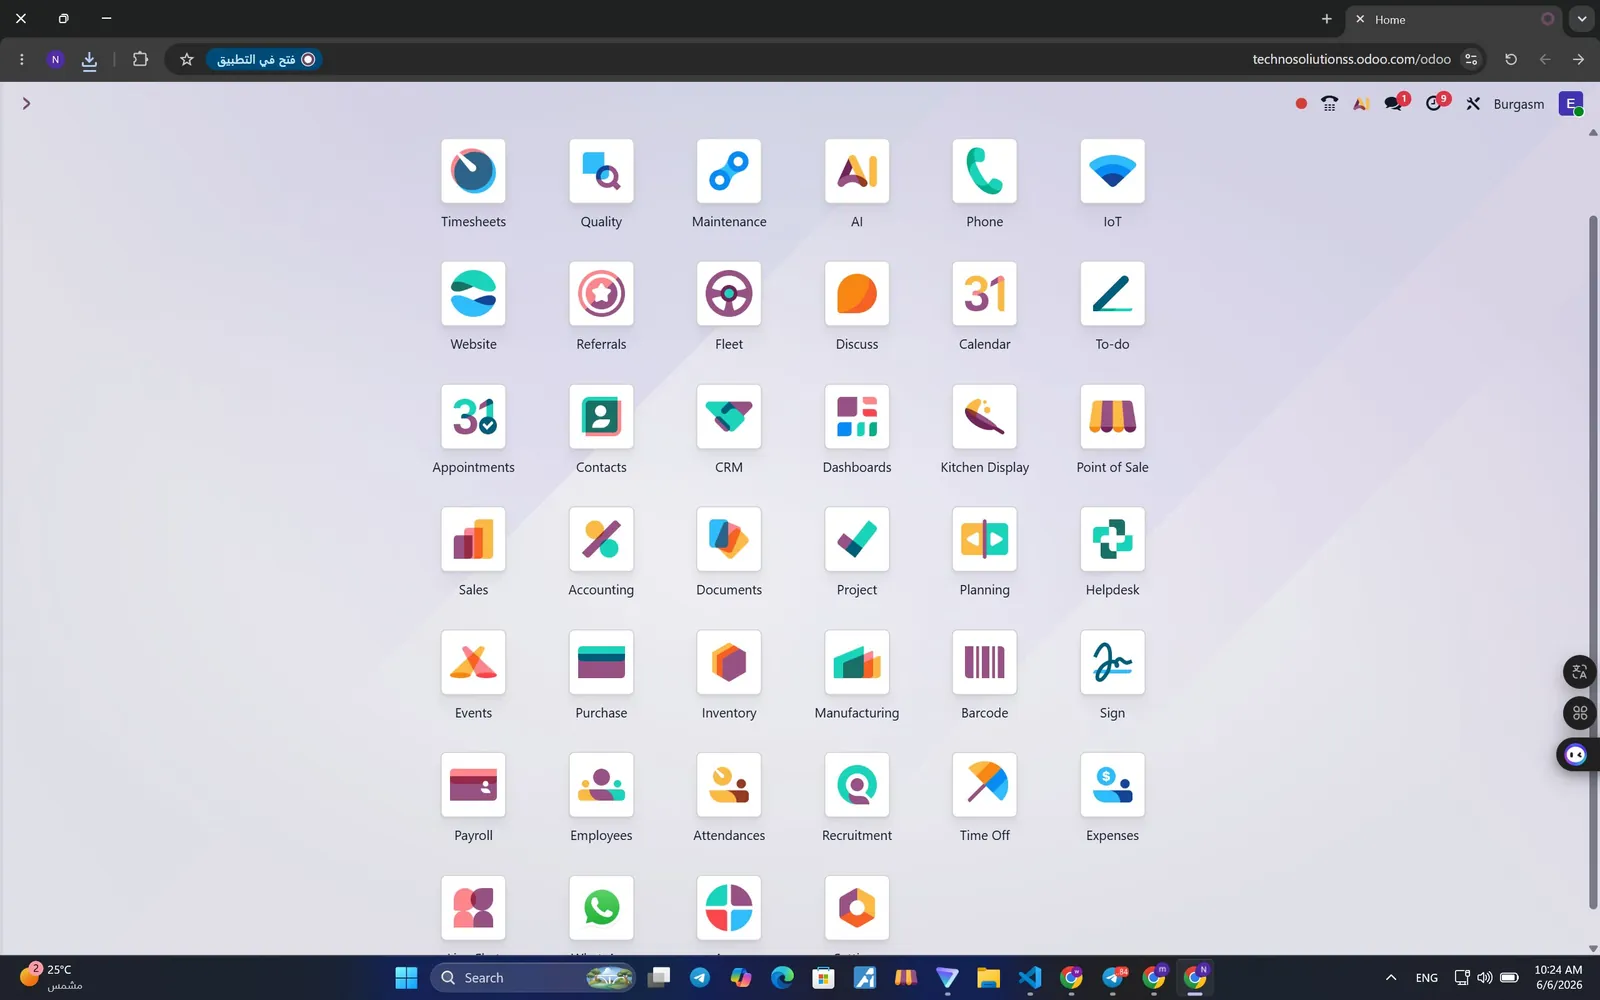The width and height of the screenshot is (1600, 1000).
Task: Click the red recording dot indicator
Action: pos(1301,103)
